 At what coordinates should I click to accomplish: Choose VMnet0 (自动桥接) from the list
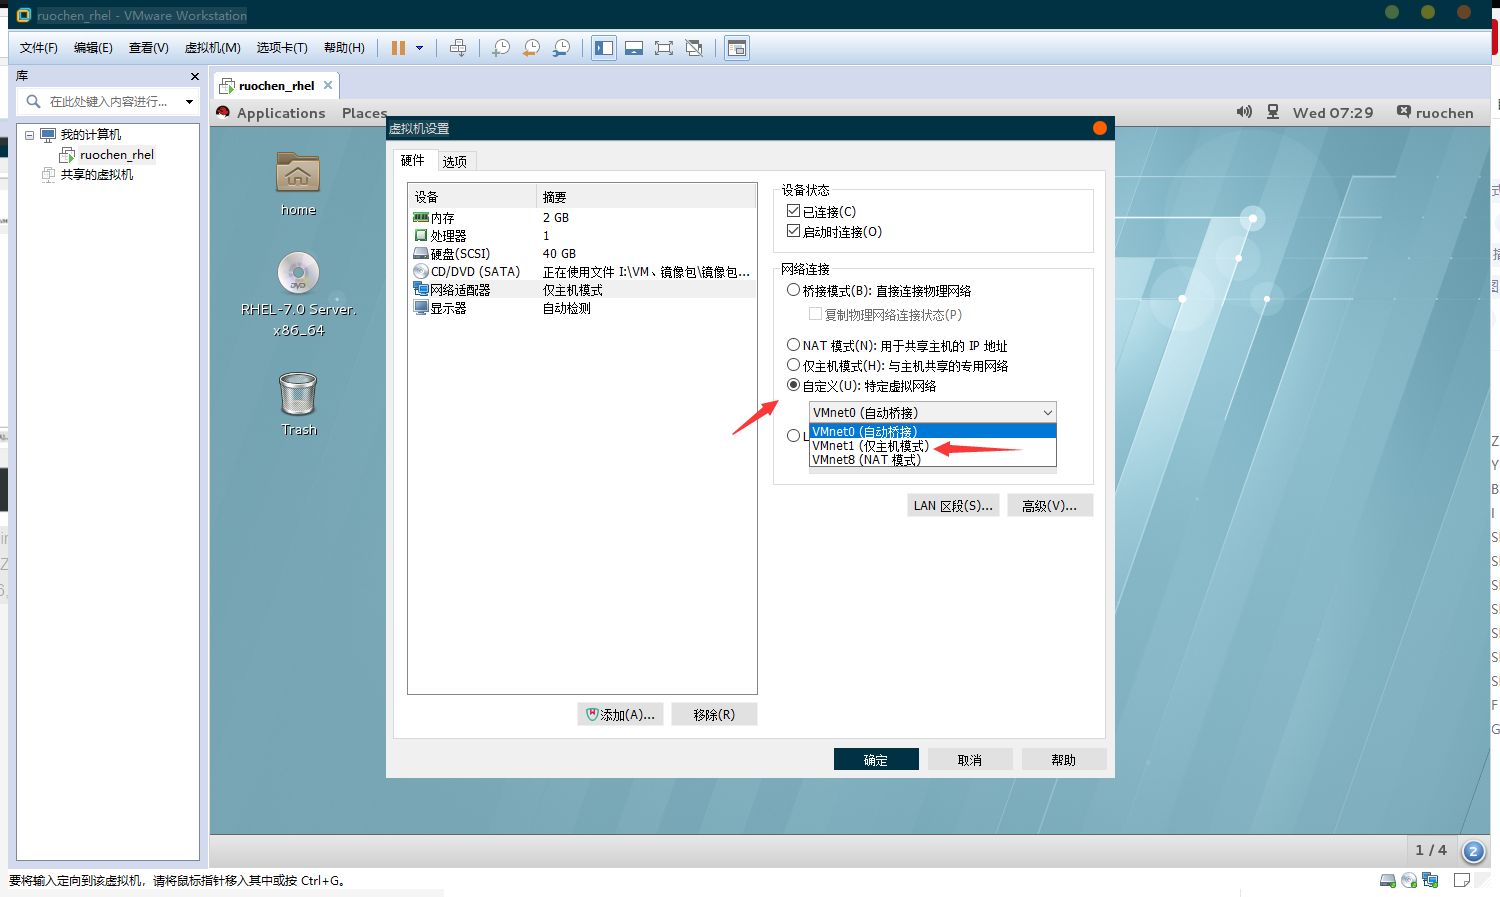point(933,431)
